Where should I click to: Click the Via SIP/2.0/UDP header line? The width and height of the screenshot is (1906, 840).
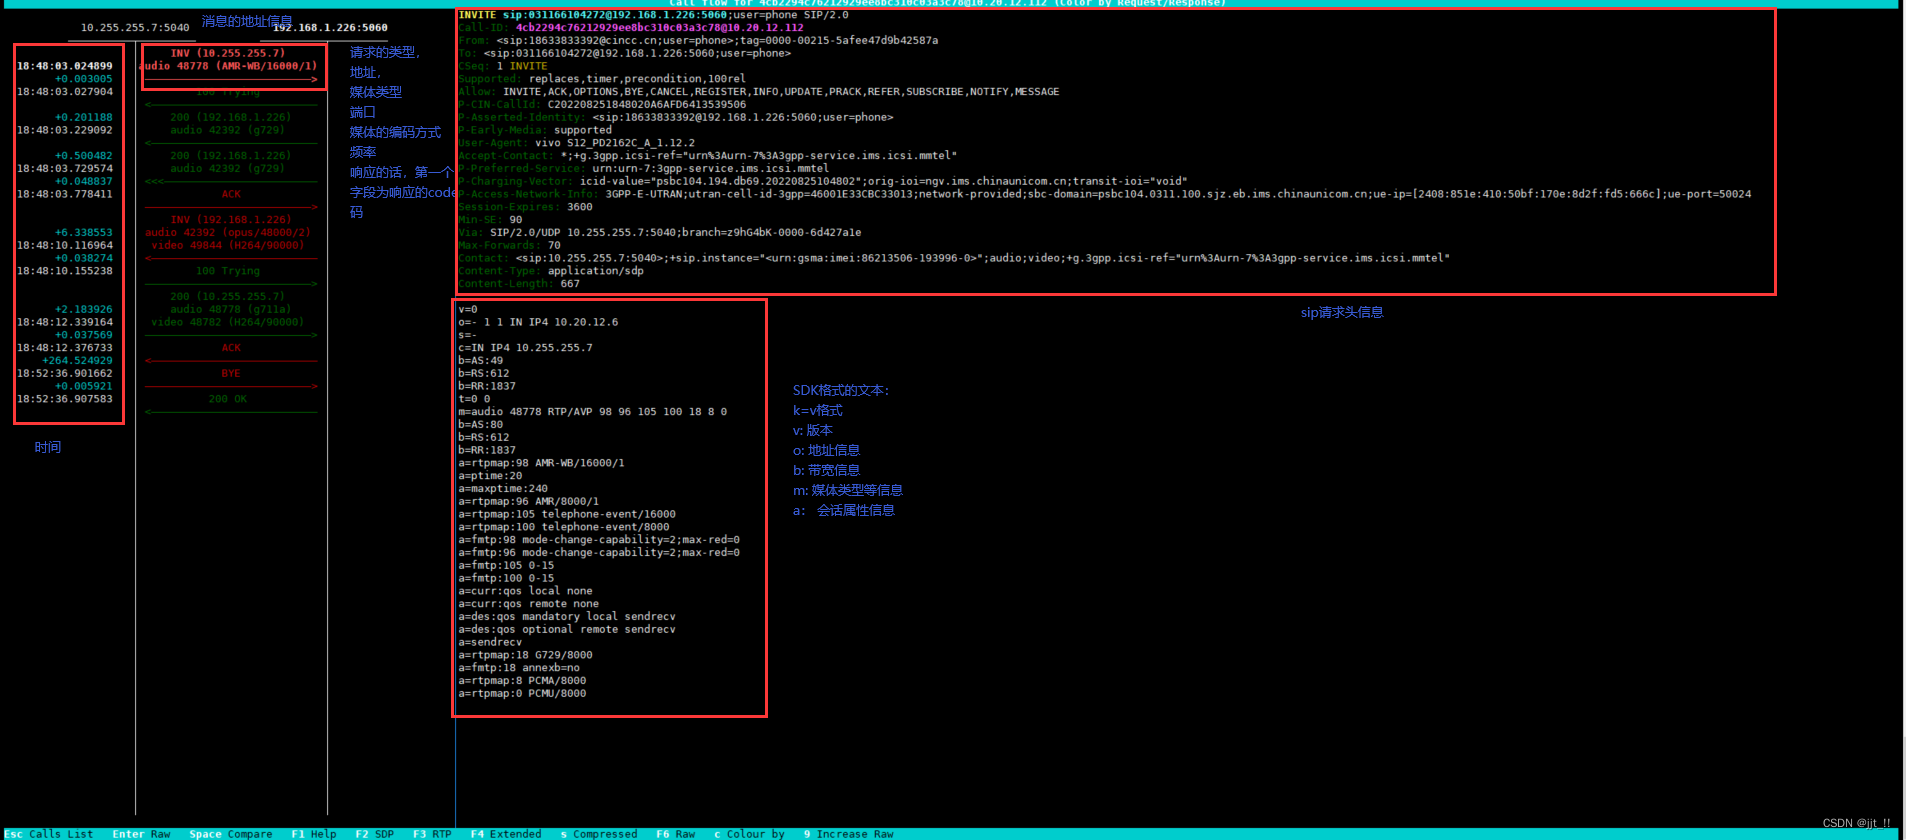pos(660,232)
